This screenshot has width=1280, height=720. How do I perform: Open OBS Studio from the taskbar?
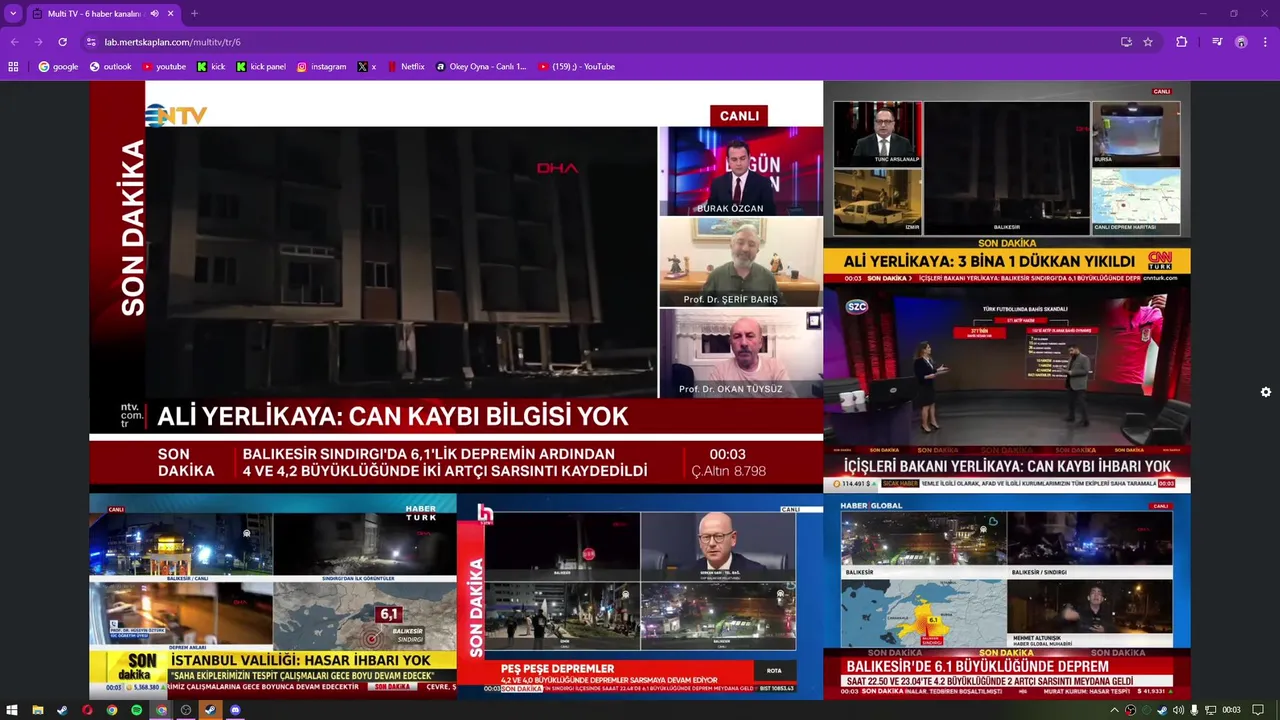tap(186, 710)
